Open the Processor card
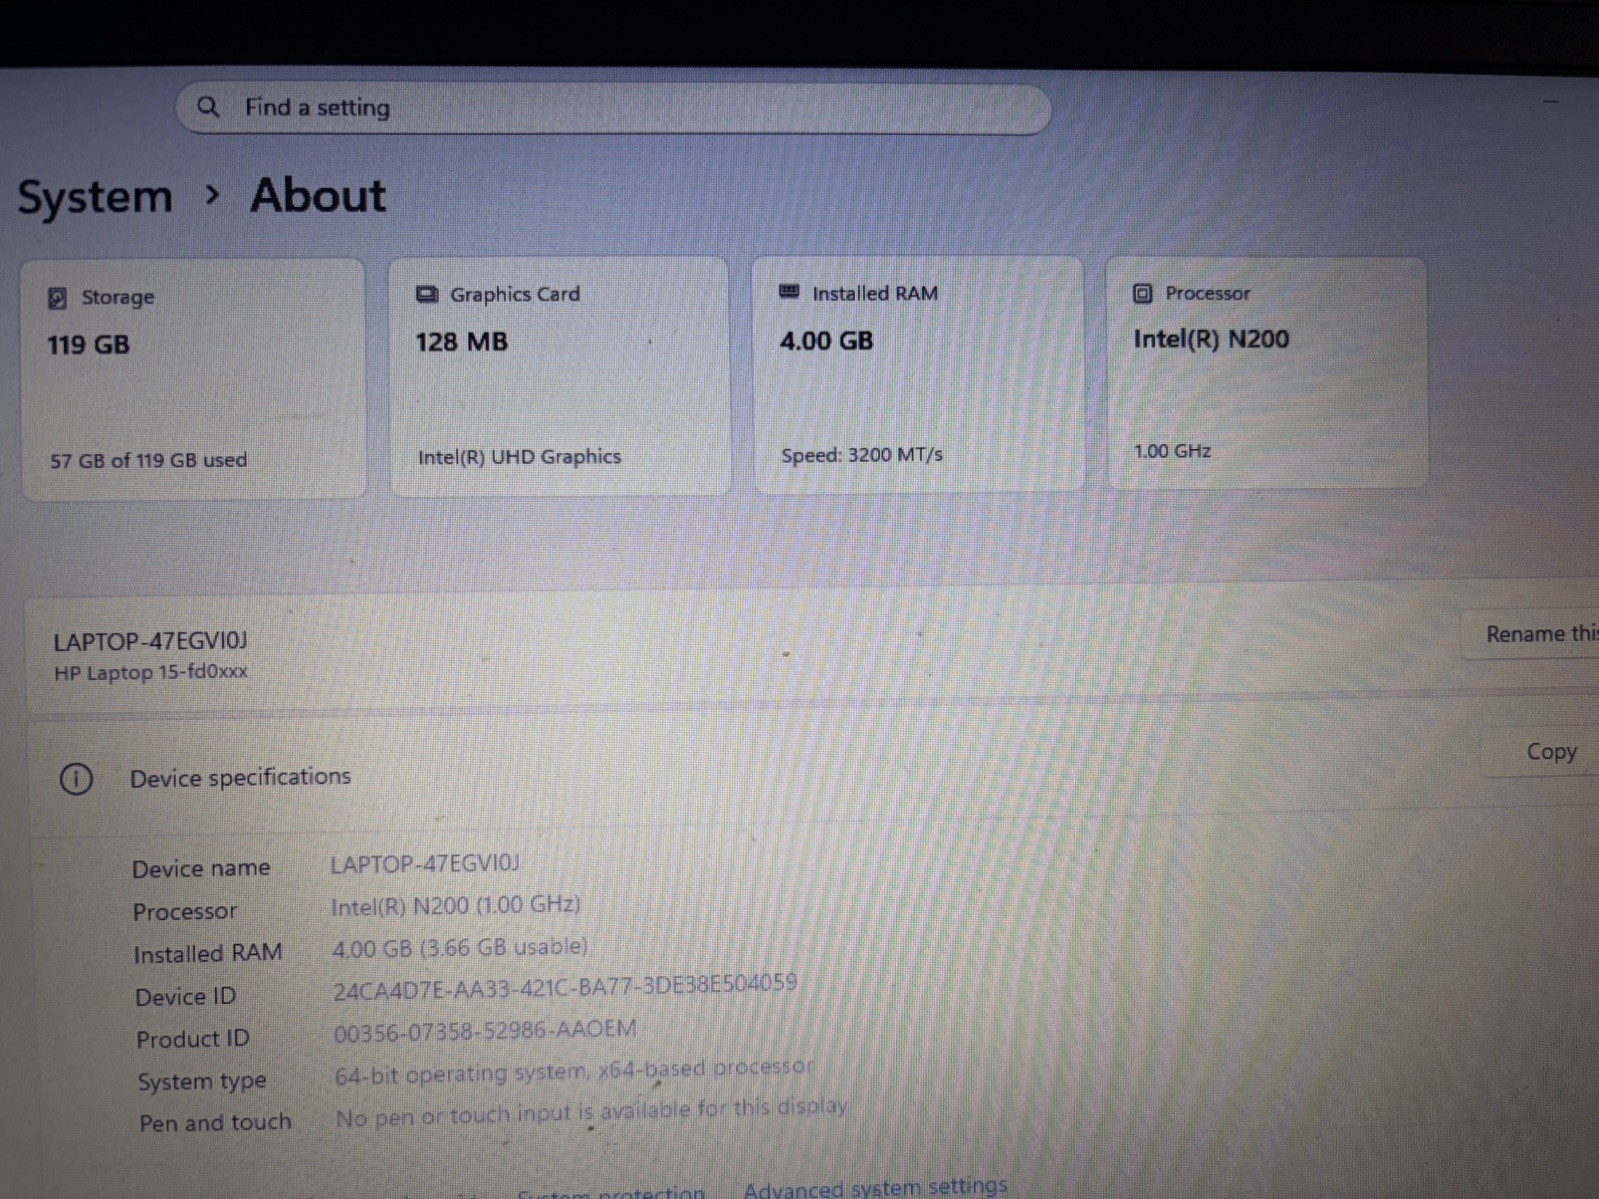Viewport: 1599px width, 1199px height. coord(1266,372)
